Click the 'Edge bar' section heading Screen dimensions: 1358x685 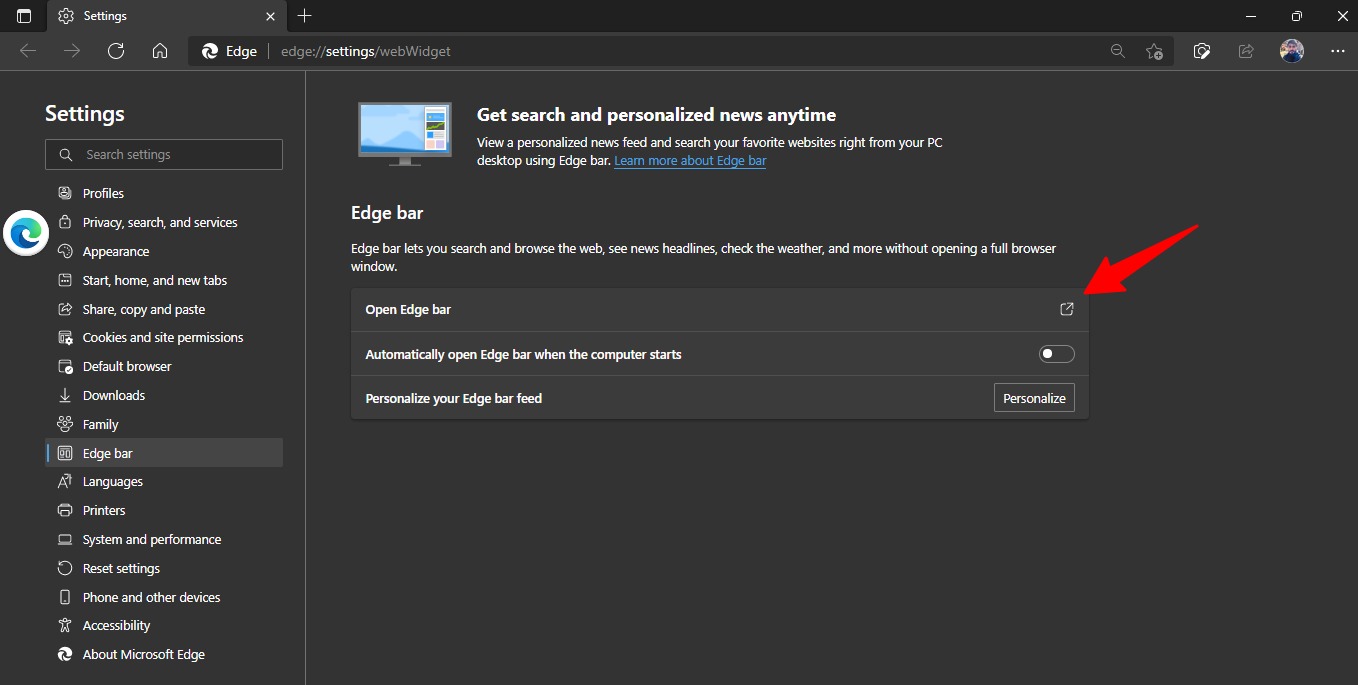click(387, 213)
